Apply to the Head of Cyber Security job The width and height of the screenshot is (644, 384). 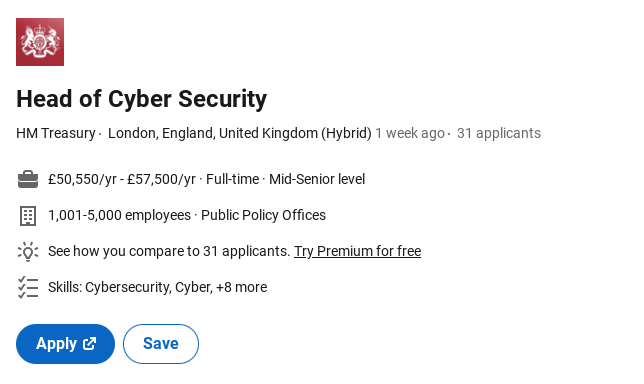(65, 344)
